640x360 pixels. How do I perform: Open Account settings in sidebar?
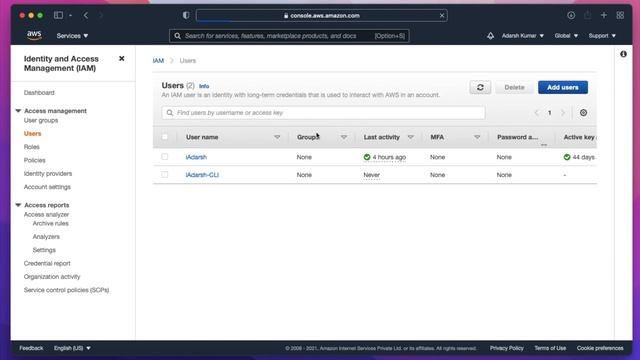[47, 187]
